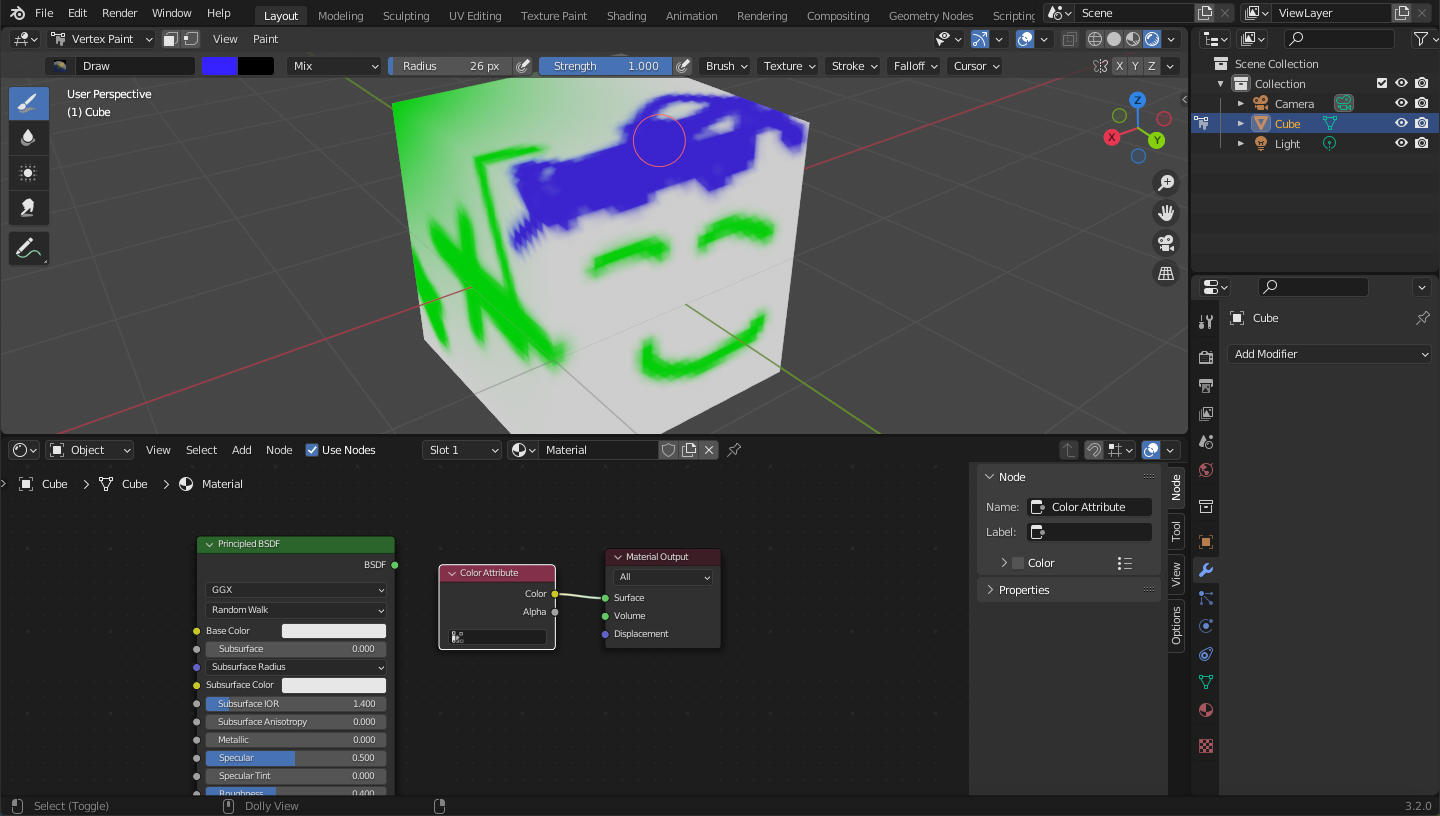1440x816 pixels.
Task: Click the Blender logo icon
Action: (17, 13)
